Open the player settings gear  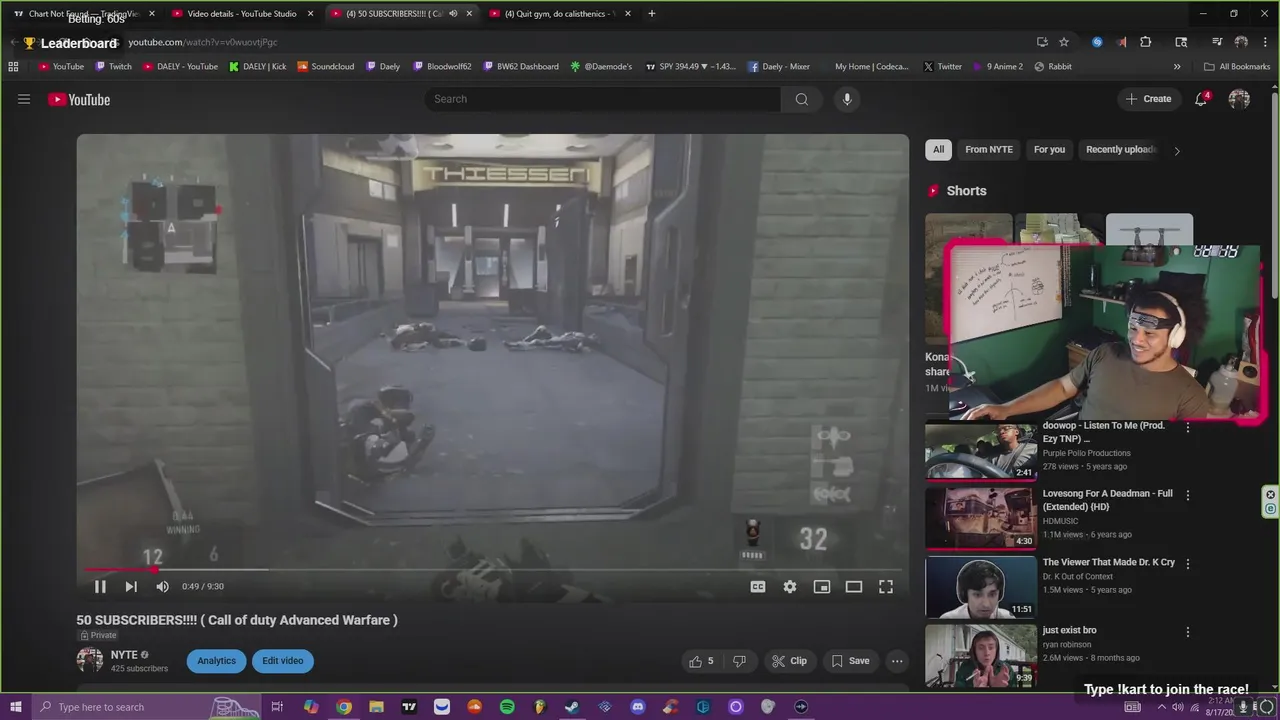point(790,587)
